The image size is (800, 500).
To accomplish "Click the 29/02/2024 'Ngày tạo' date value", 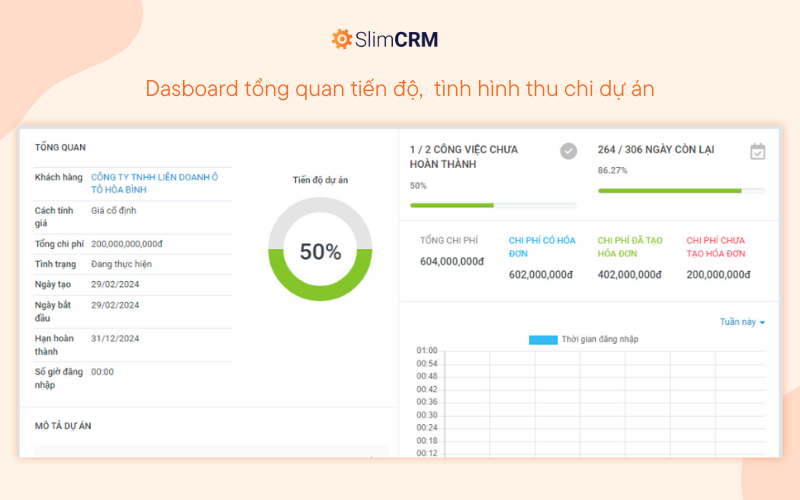I will tap(115, 284).
